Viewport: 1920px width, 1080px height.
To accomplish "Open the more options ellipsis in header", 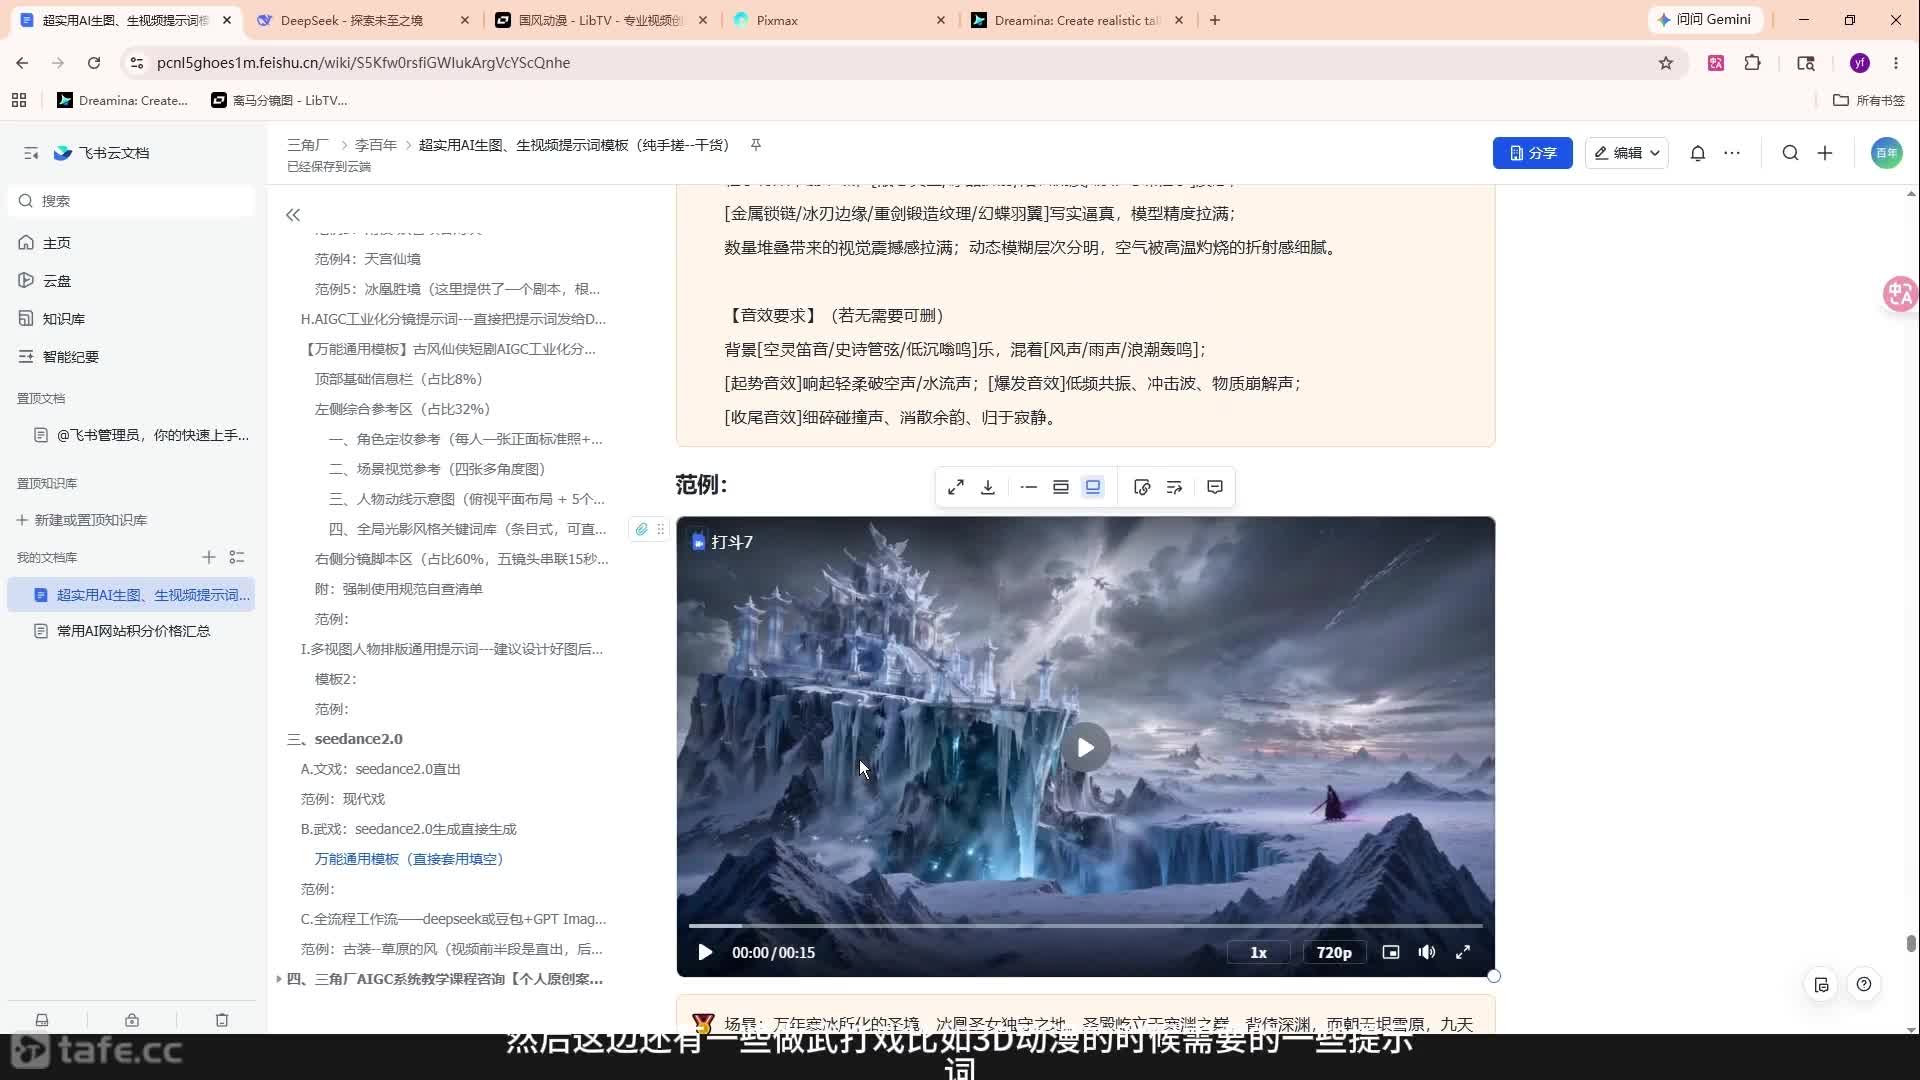I will click(x=1732, y=153).
